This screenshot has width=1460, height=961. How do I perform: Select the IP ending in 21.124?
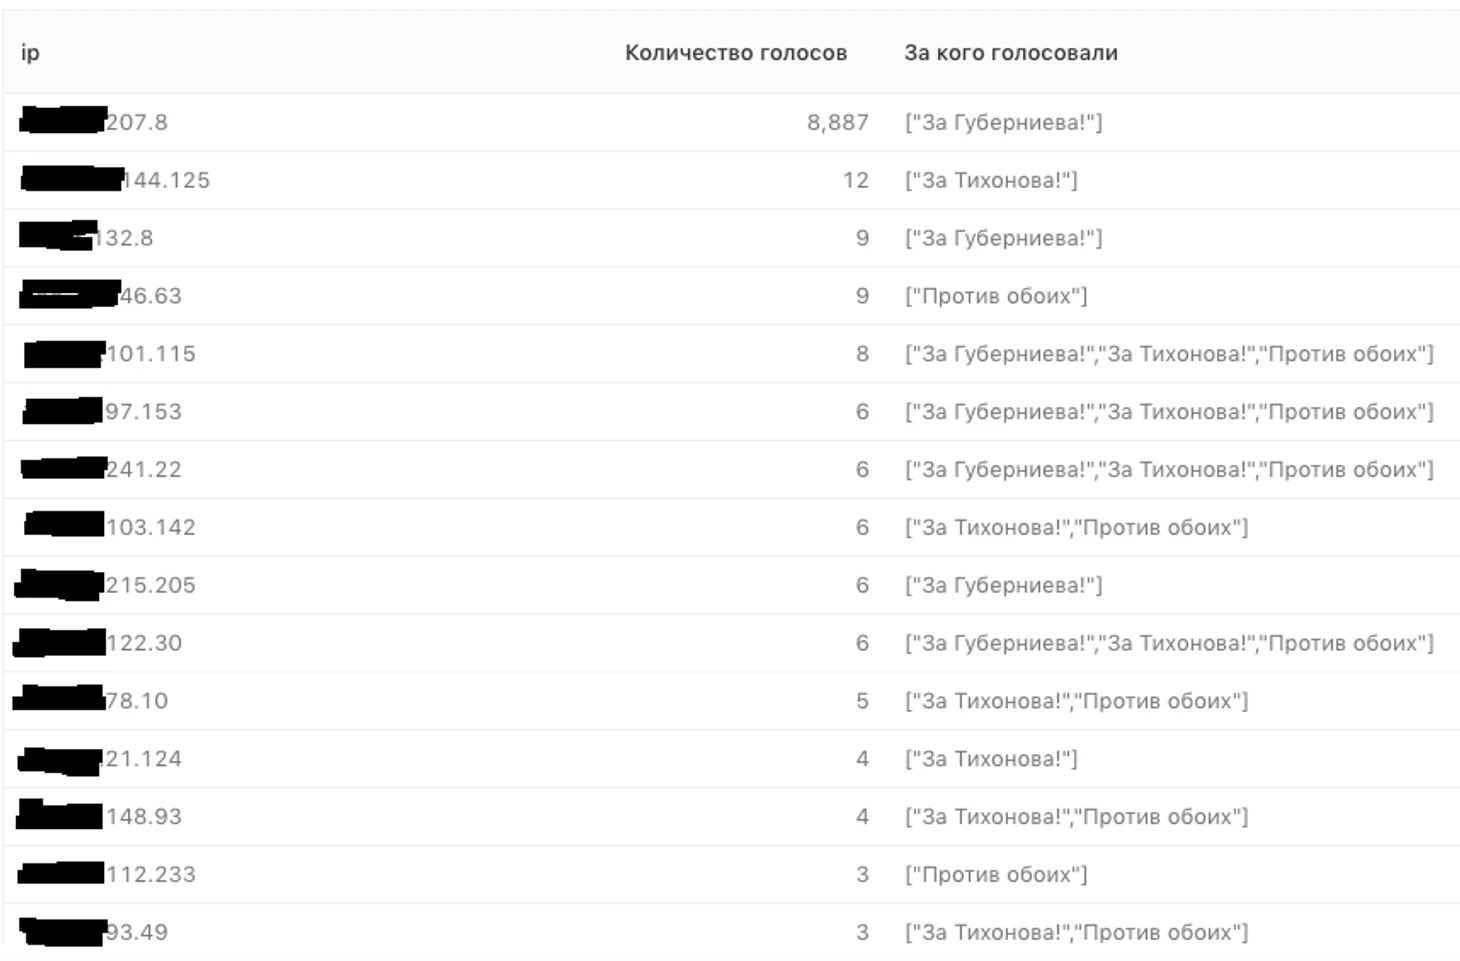100,759
